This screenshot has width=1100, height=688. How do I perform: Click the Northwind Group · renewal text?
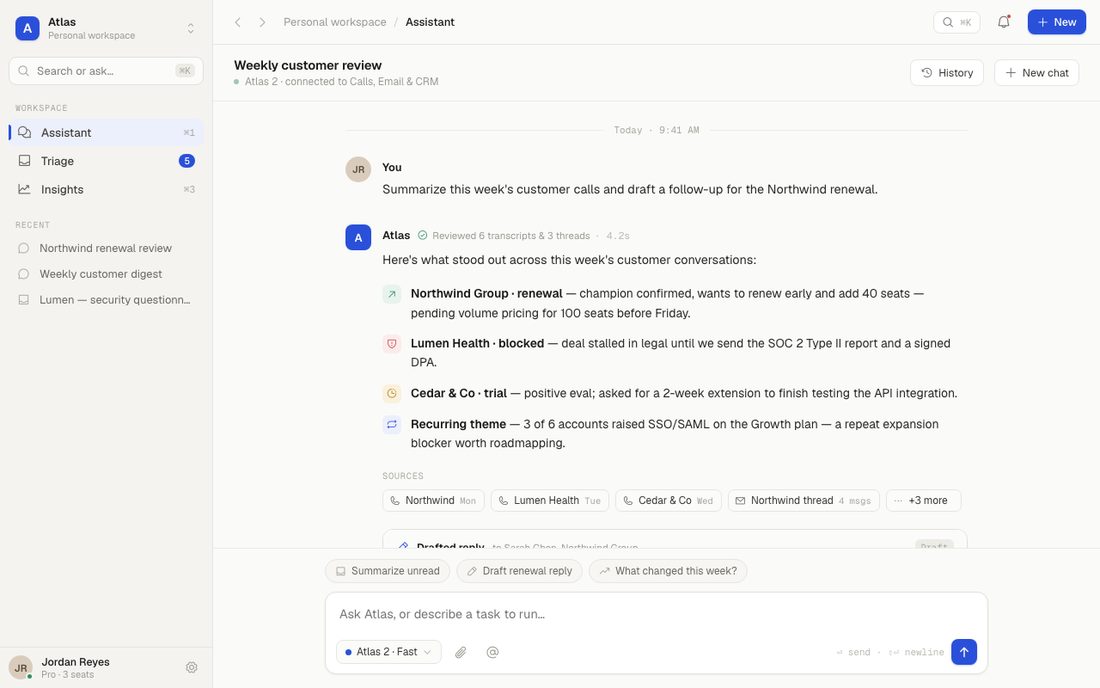pos(487,294)
